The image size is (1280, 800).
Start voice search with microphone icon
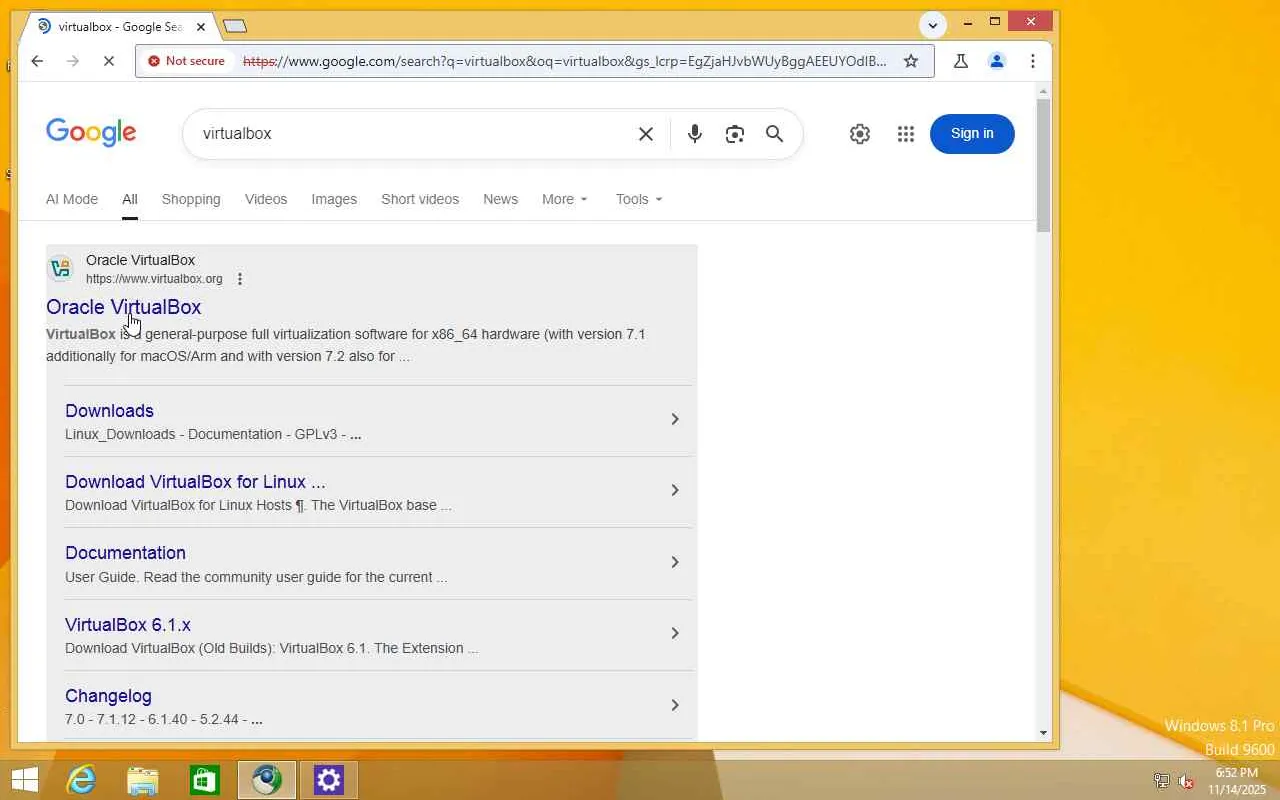click(695, 134)
